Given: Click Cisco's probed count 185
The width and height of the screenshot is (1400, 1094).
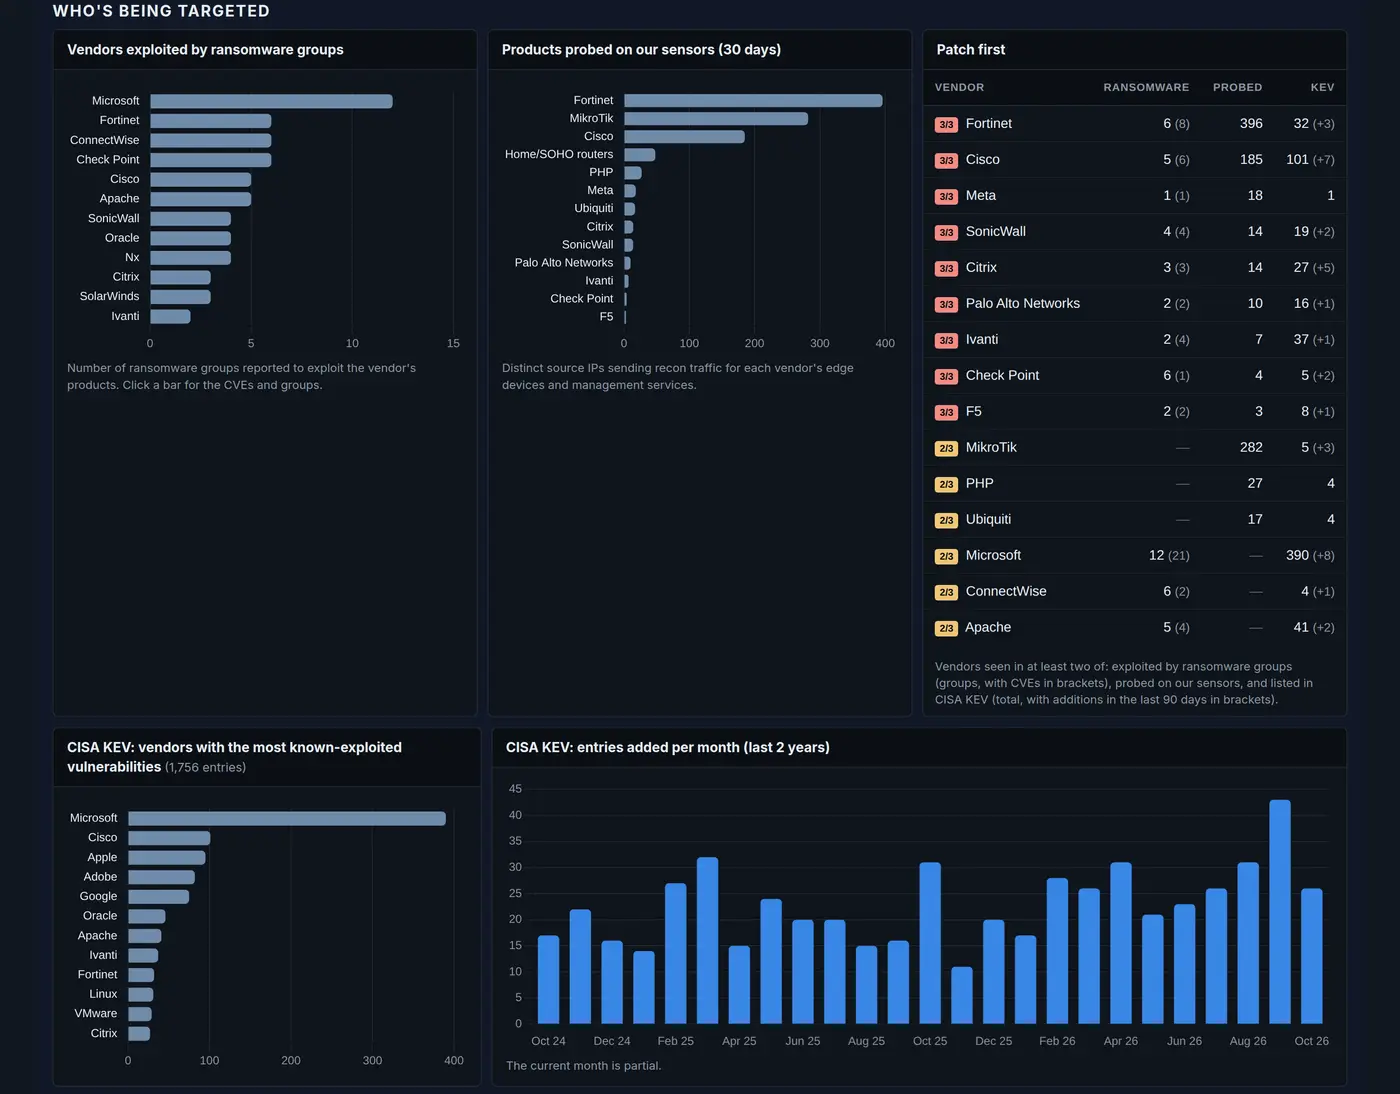Looking at the screenshot, I should (1251, 159).
